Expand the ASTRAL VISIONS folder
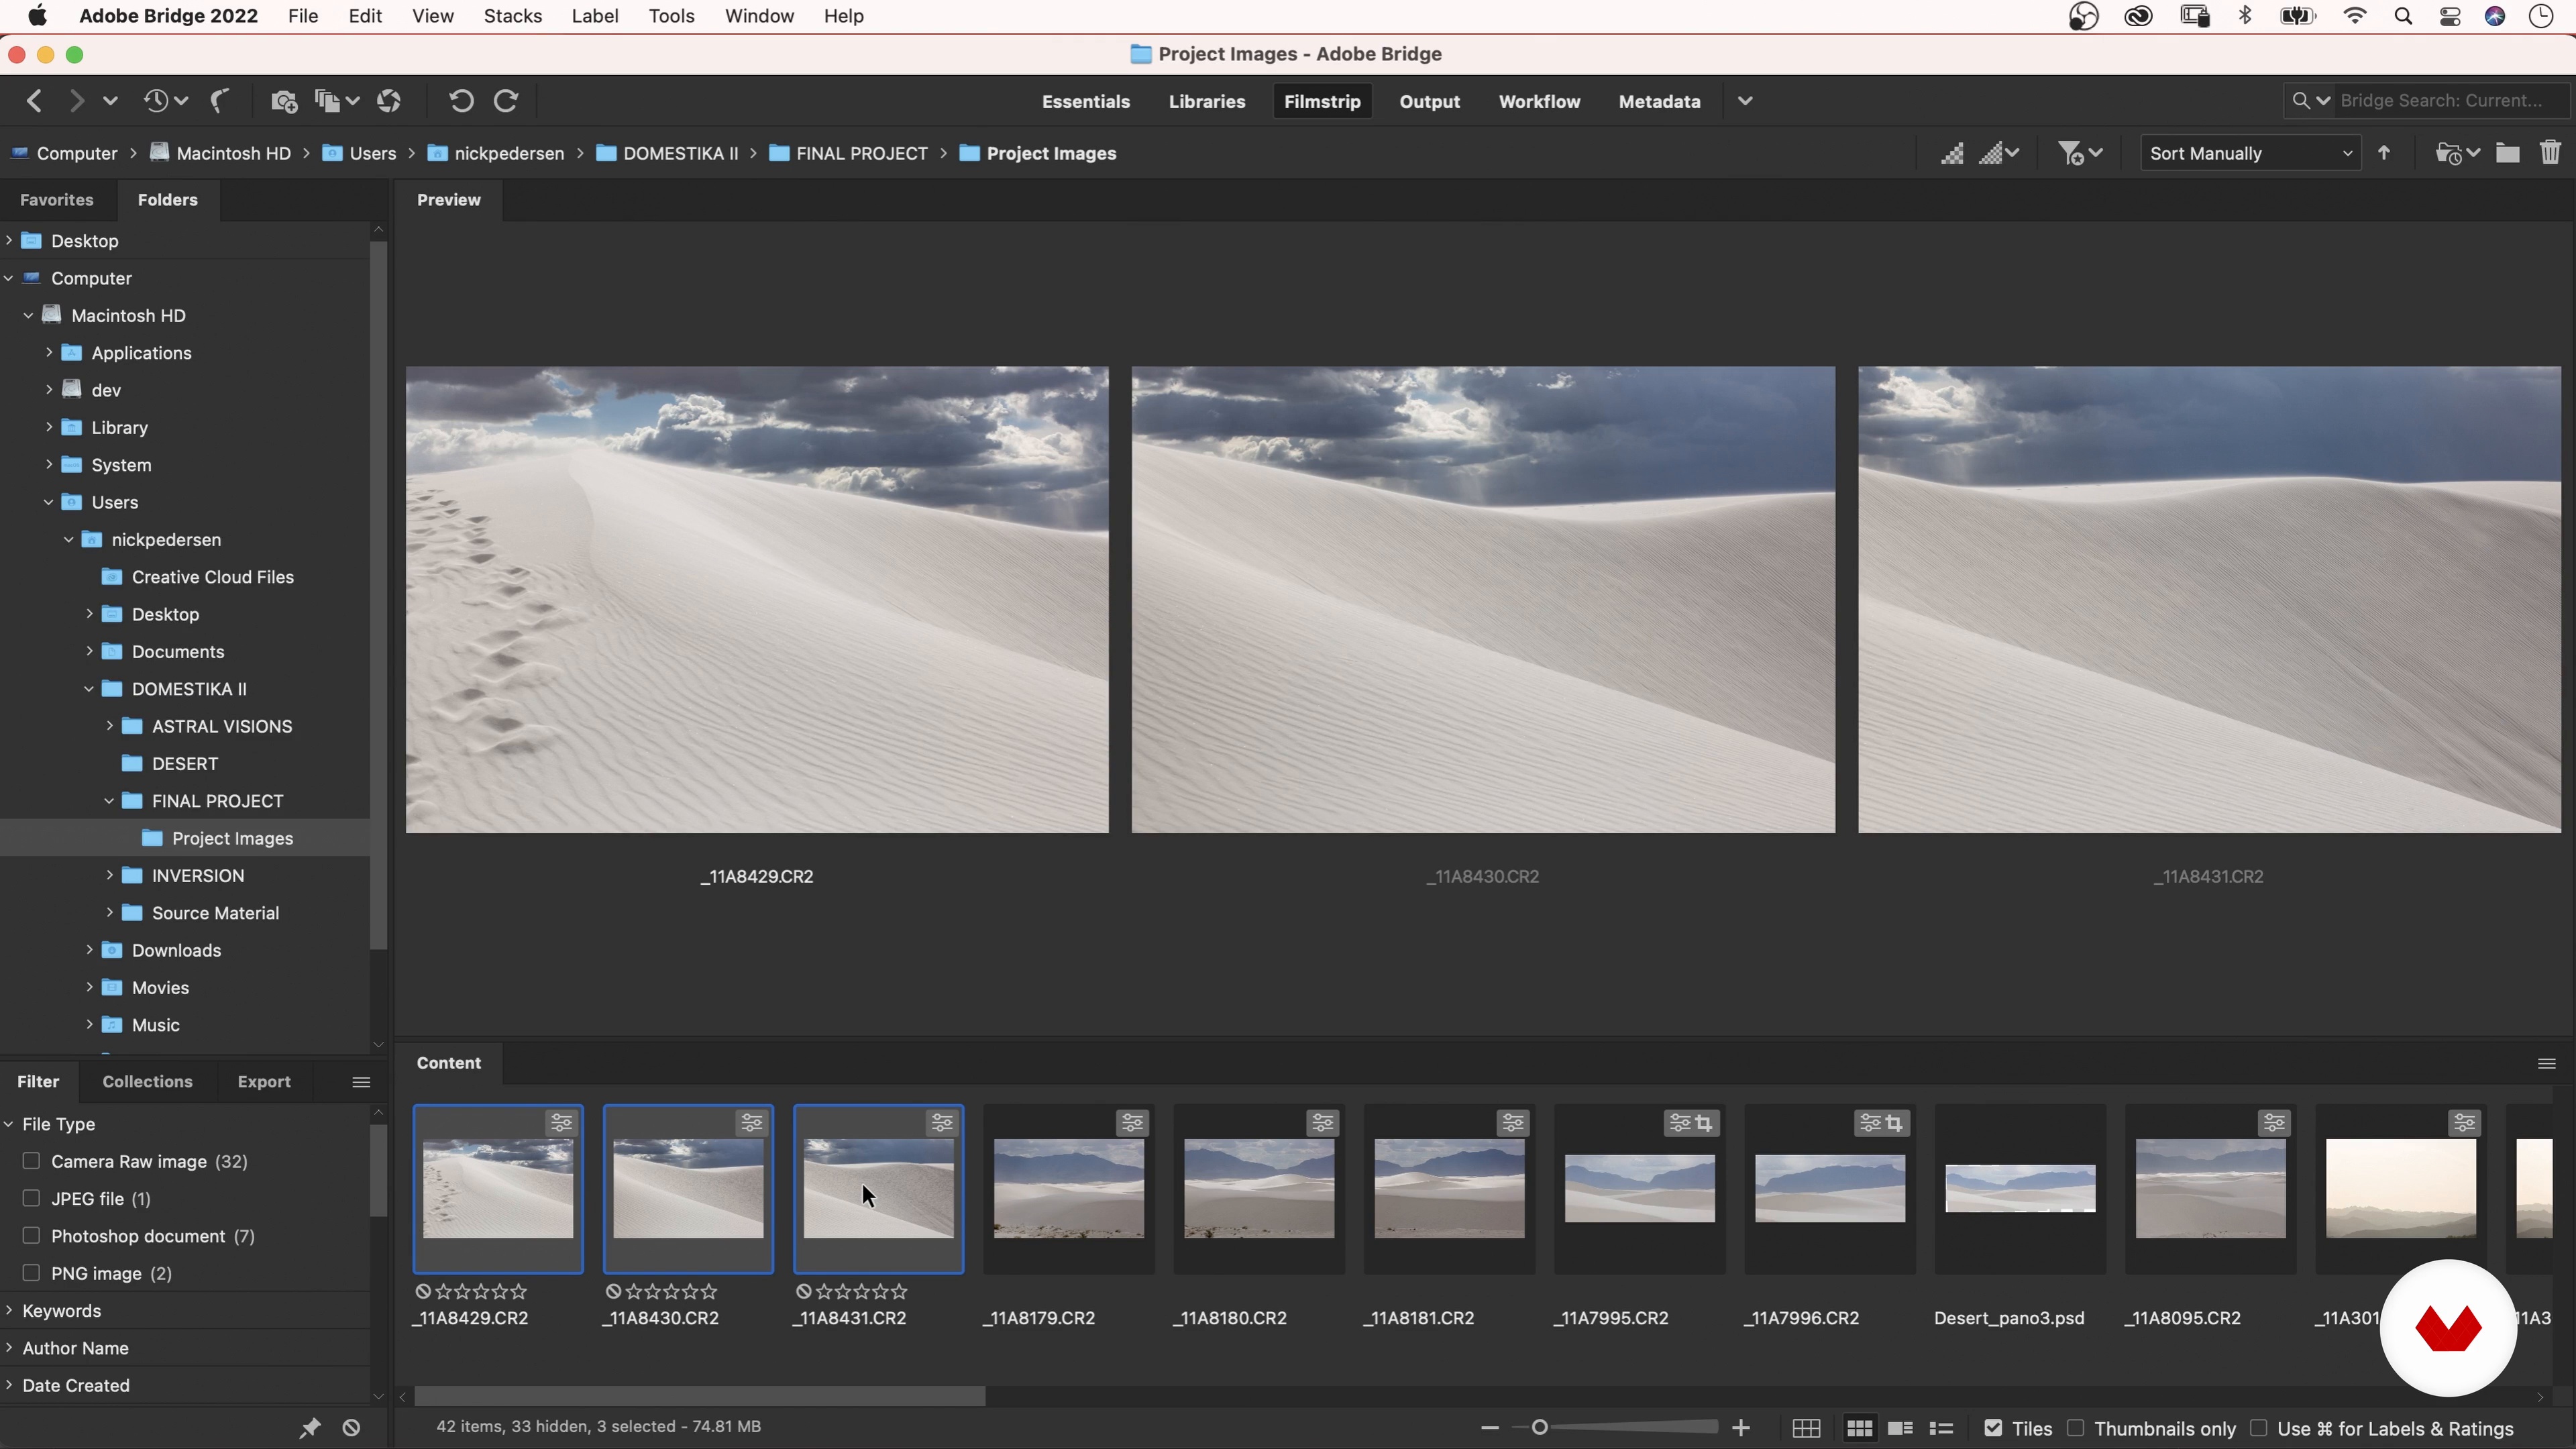Viewport: 2576px width, 1449px height. 110,726
